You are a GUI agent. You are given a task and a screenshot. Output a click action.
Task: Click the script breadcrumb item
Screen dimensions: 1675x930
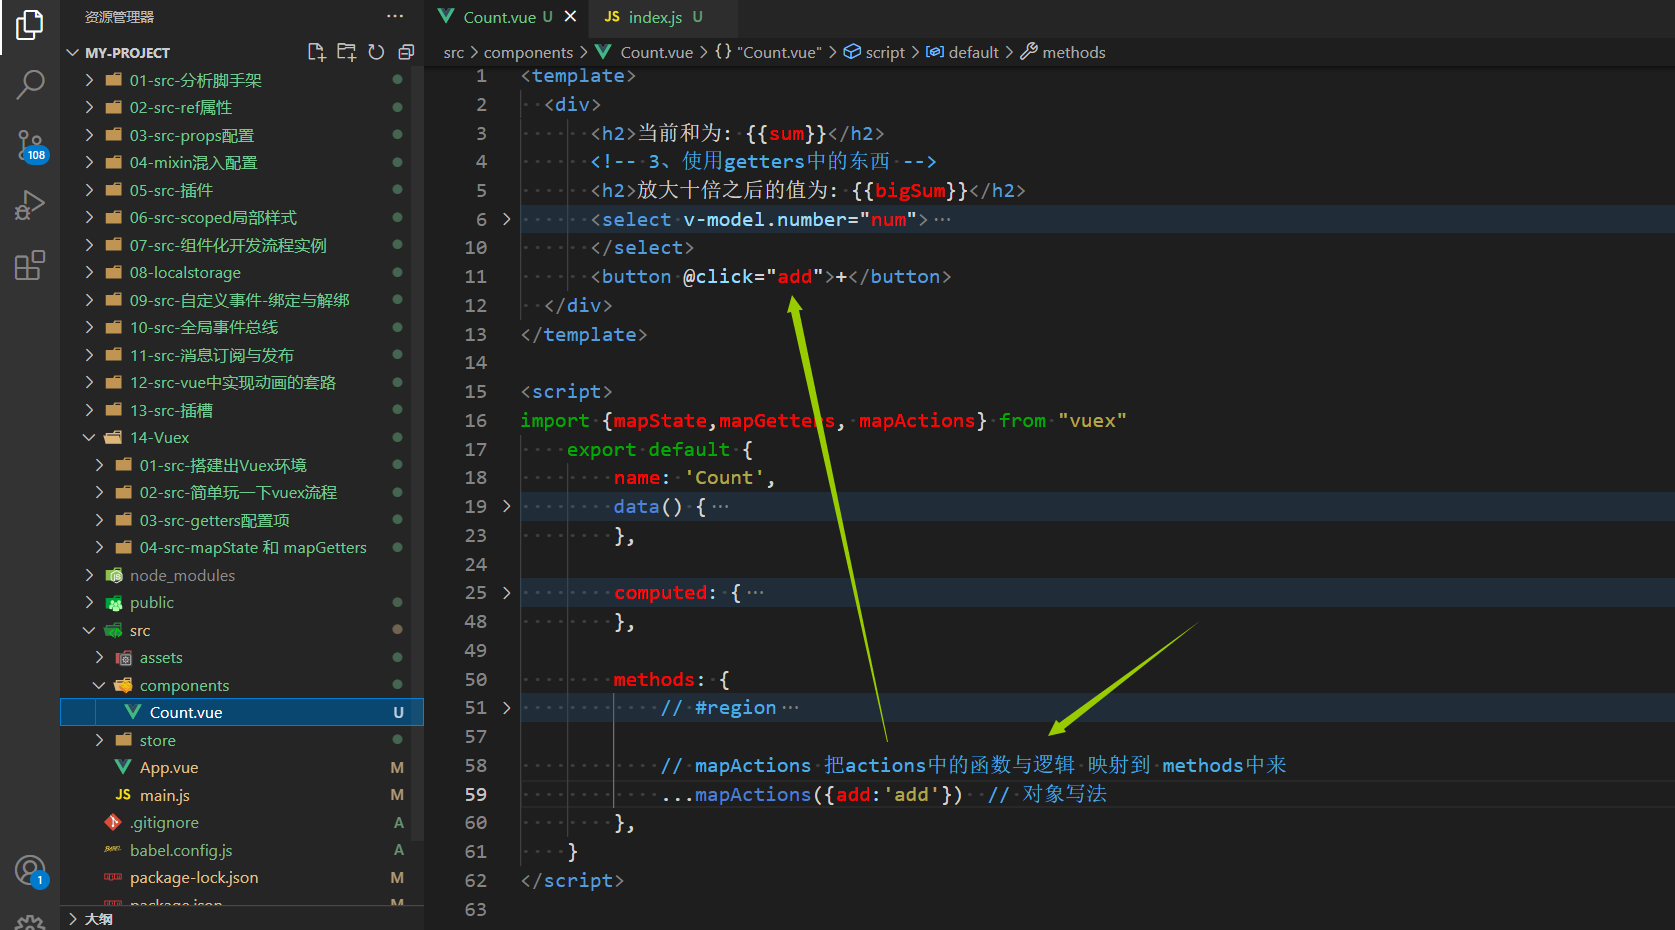click(874, 52)
